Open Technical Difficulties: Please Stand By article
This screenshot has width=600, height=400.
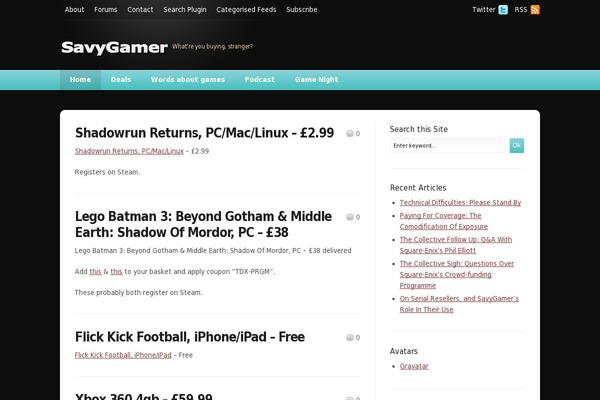pos(460,202)
